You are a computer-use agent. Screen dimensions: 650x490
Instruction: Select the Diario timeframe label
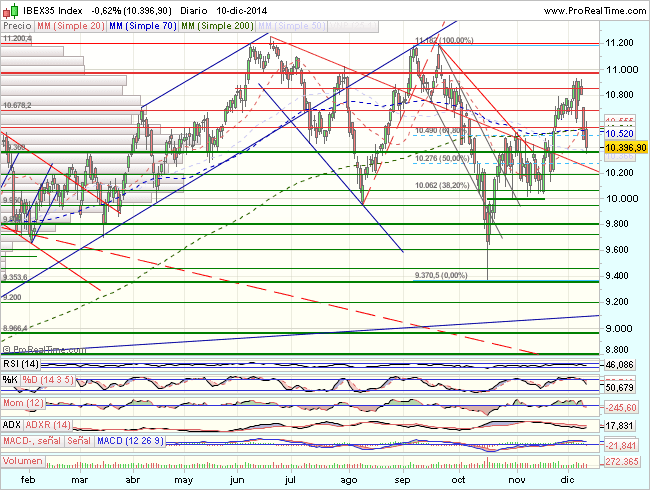coord(194,11)
